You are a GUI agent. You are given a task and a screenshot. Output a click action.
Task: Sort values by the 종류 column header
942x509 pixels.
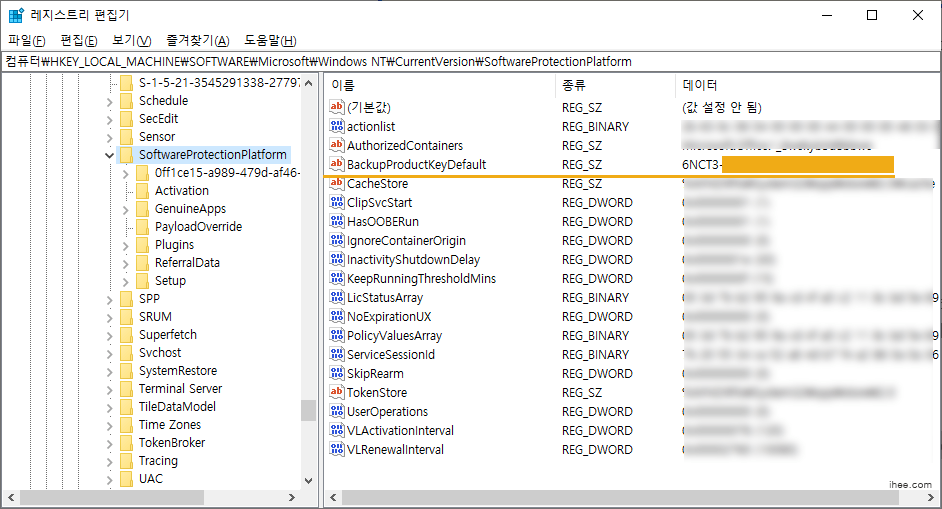[x=616, y=85]
